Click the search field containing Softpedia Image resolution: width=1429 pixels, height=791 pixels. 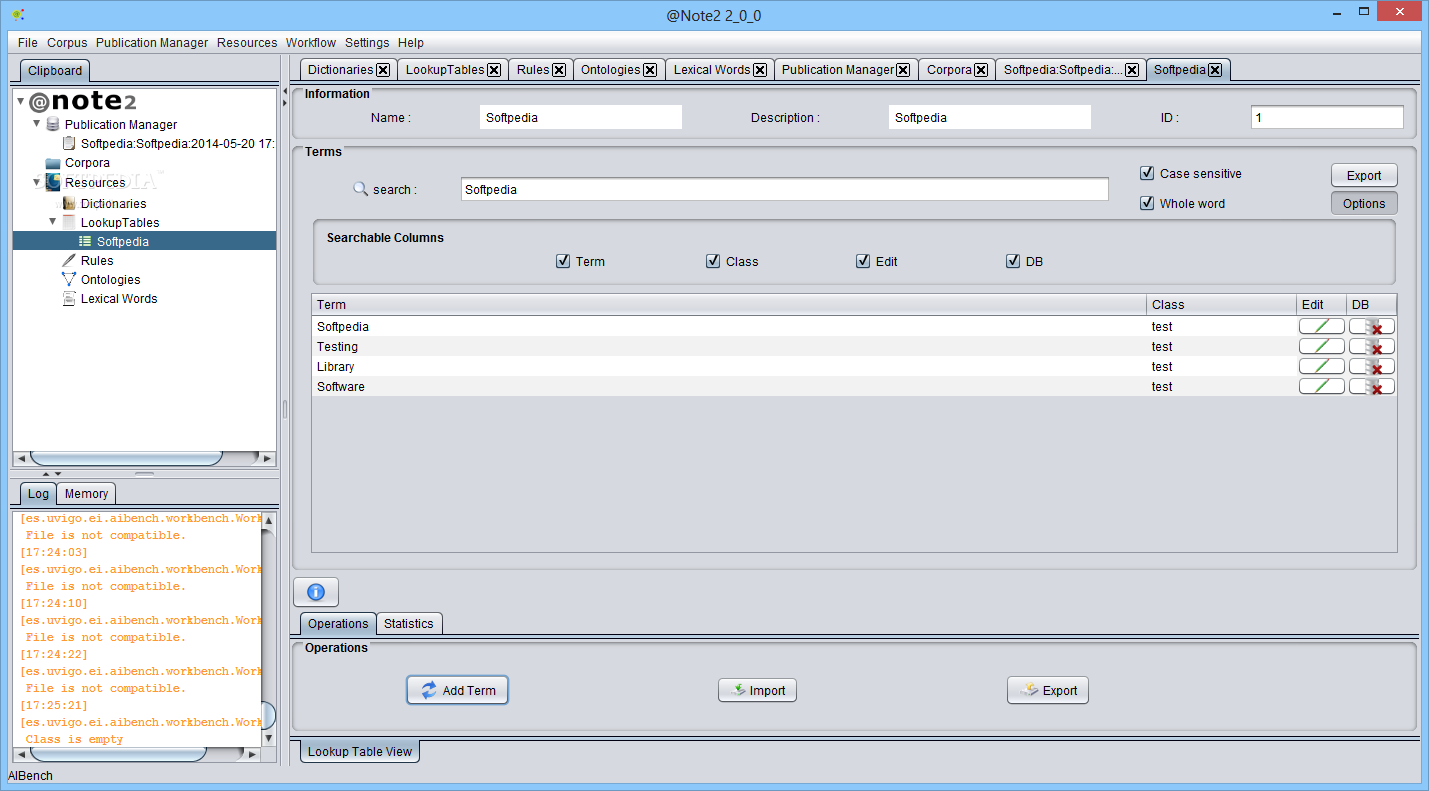click(785, 189)
